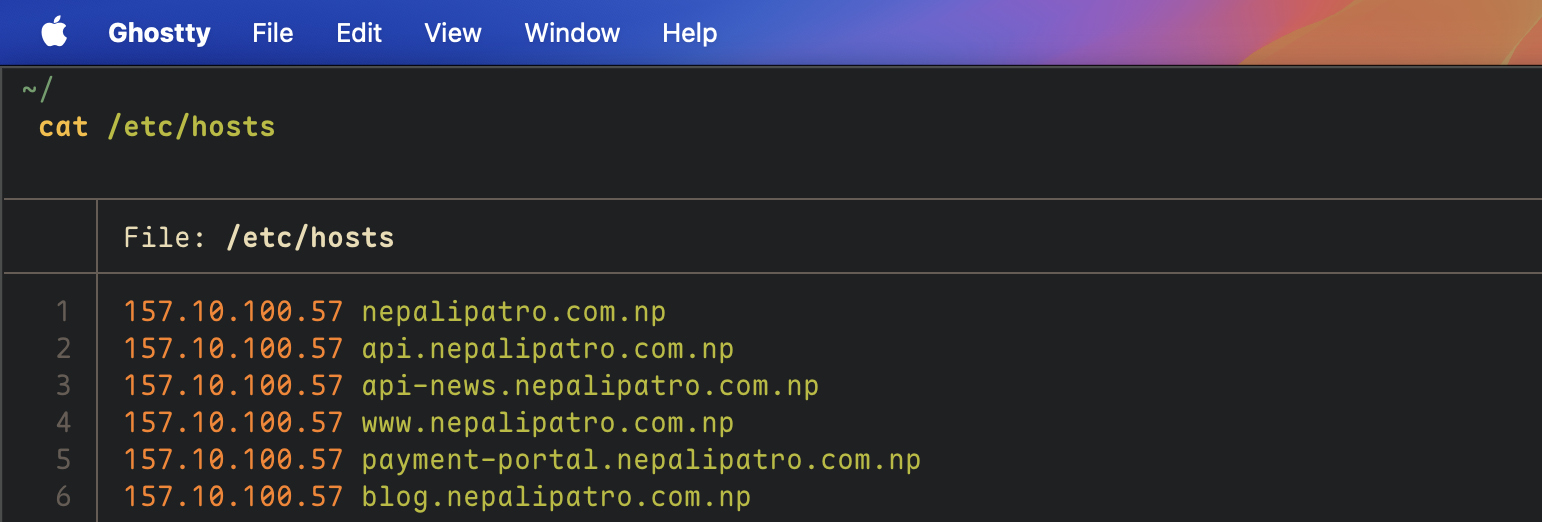Image resolution: width=1542 pixels, height=522 pixels.
Task: Open the Window menu
Action: point(572,33)
